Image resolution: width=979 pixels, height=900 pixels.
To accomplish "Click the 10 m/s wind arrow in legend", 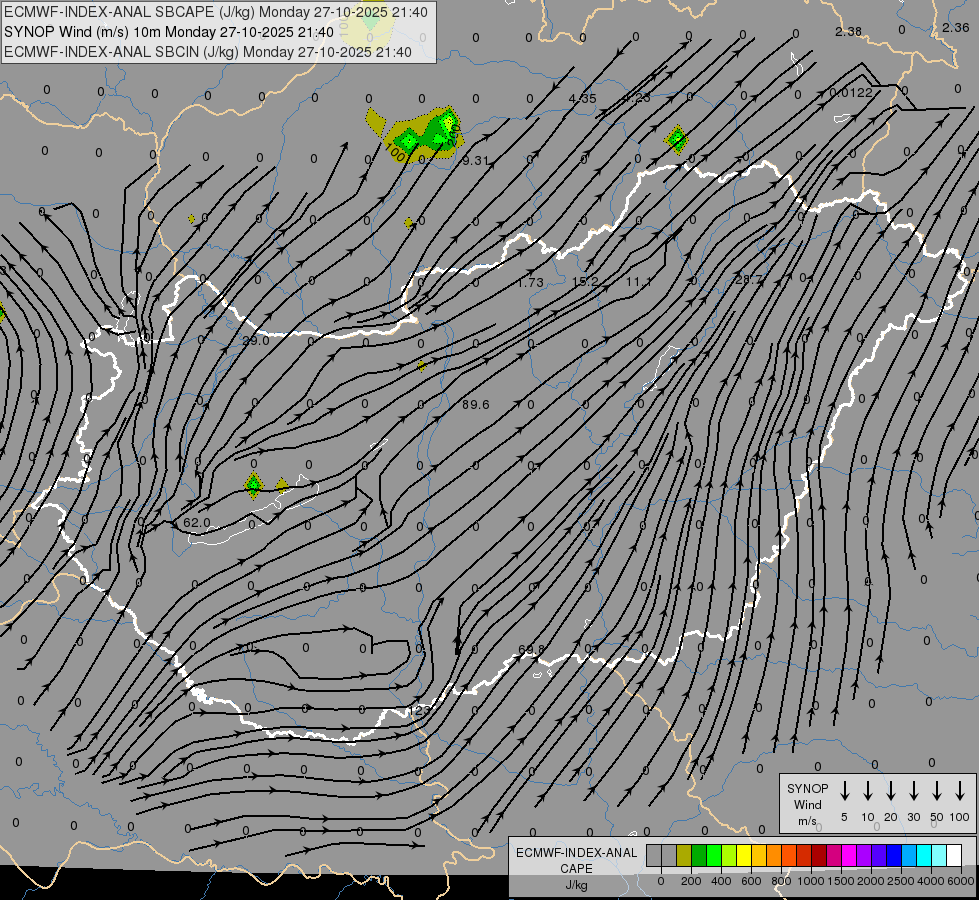I will [x=868, y=791].
